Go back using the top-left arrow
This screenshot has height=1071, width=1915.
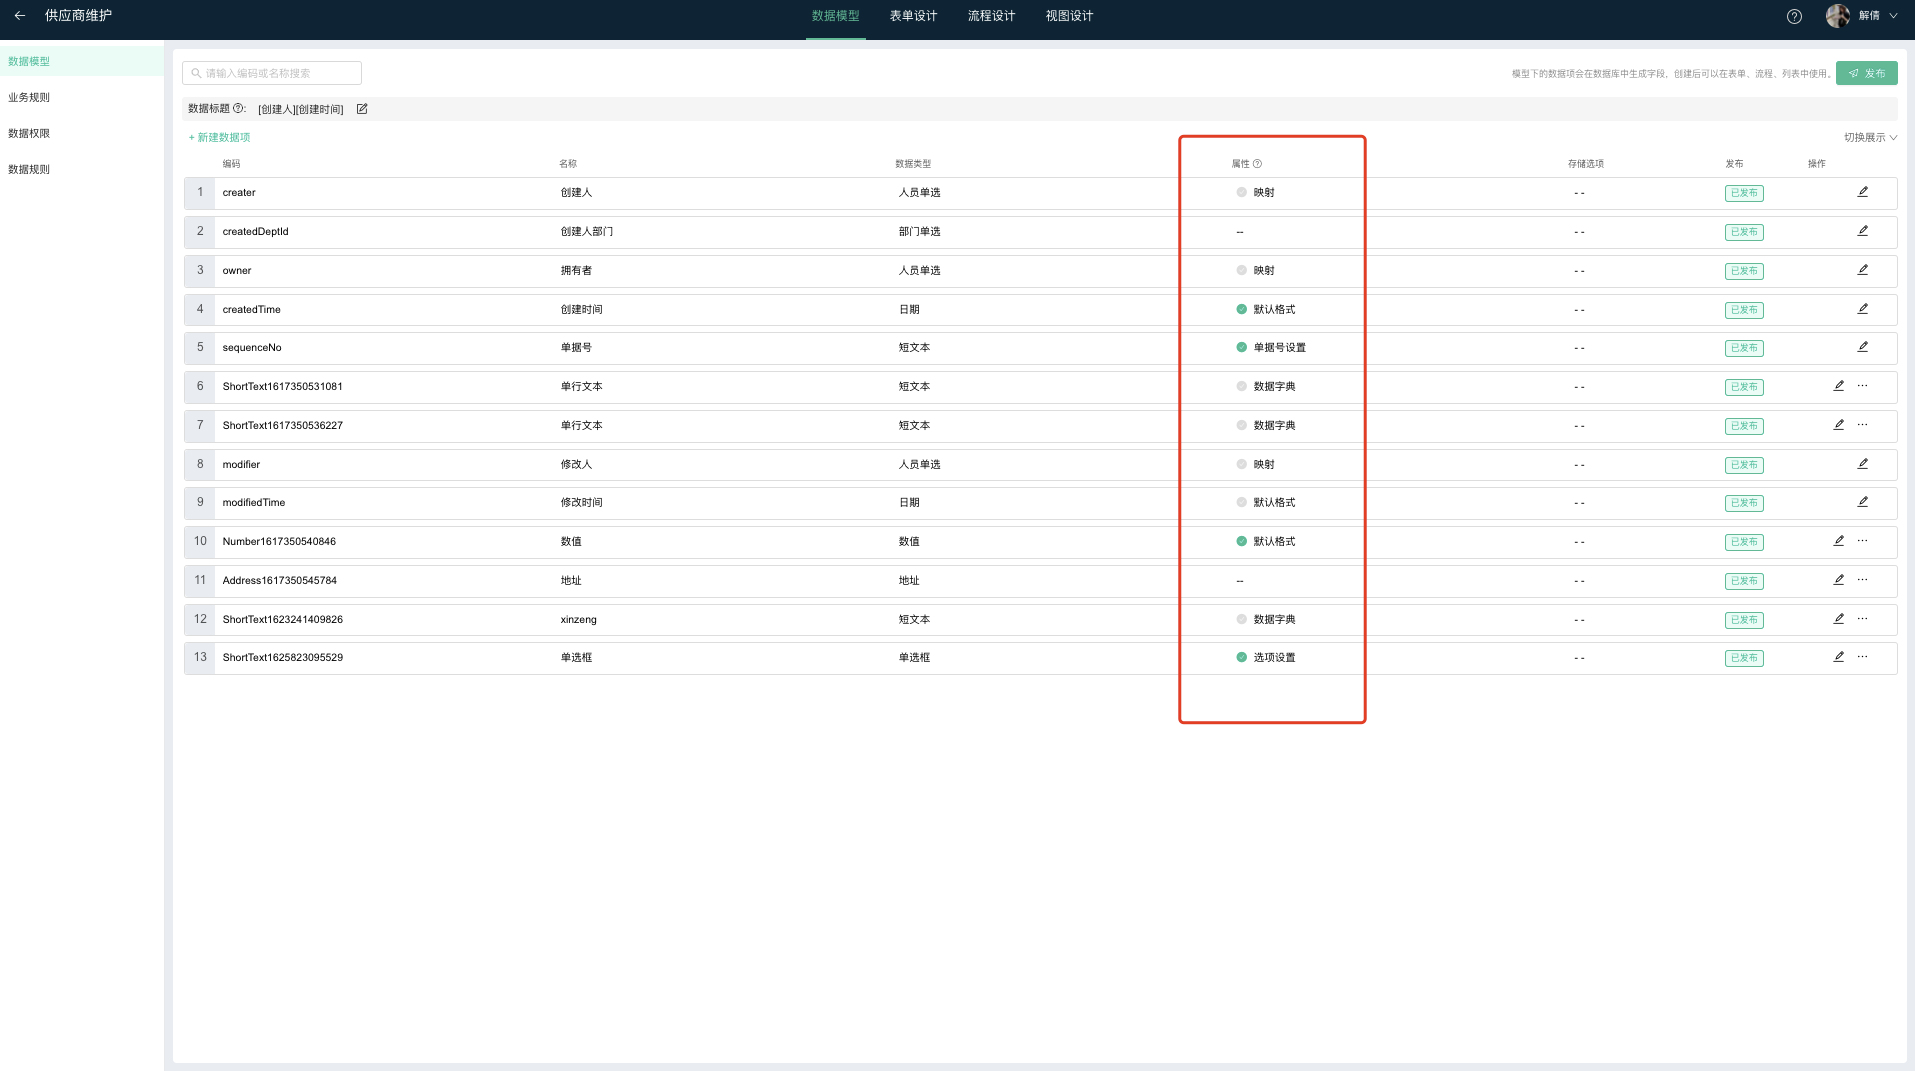point(20,16)
